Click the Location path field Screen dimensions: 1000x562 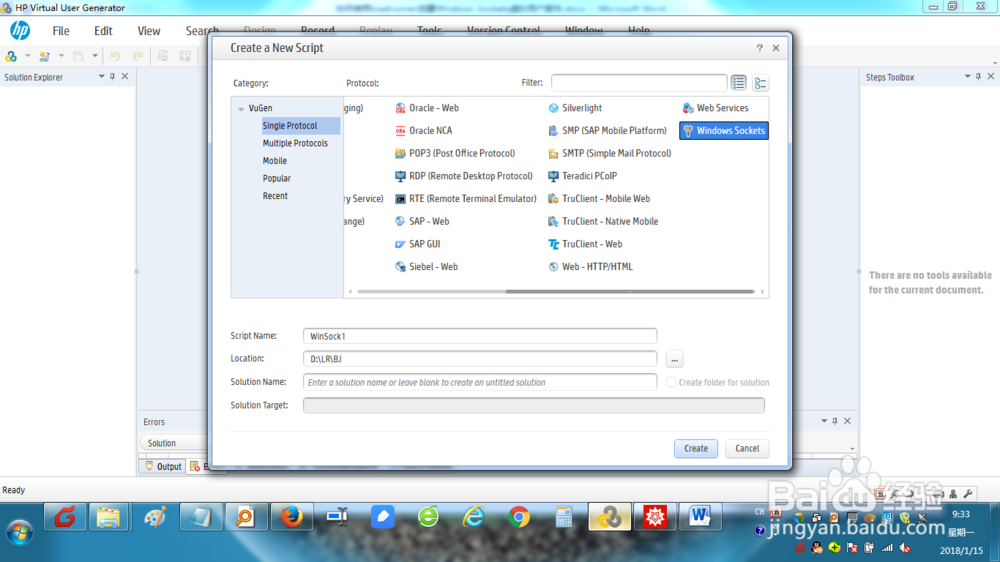pyautogui.click(x=480, y=359)
